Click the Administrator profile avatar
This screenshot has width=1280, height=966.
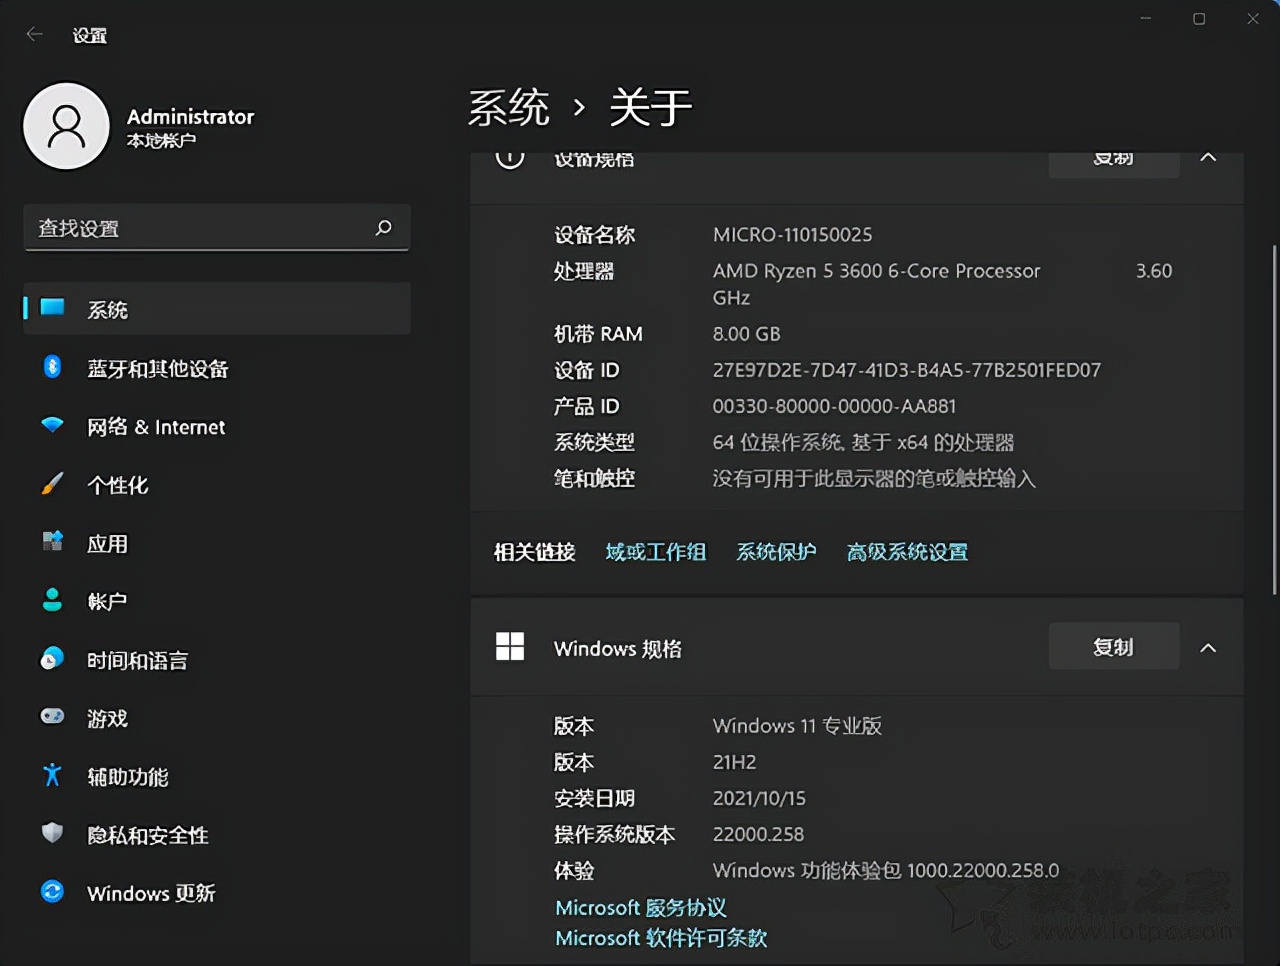(x=66, y=126)
